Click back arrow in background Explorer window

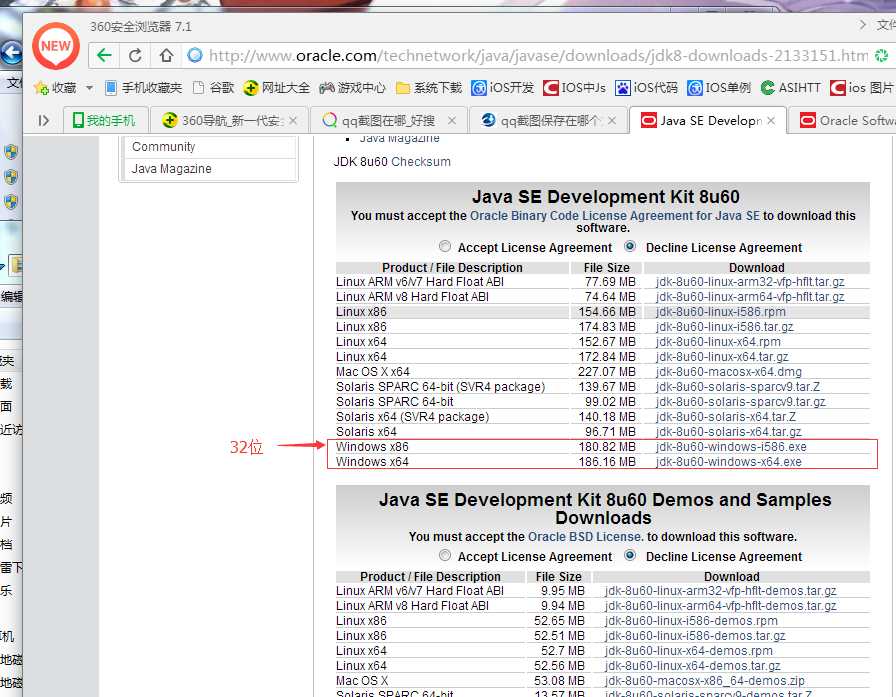(x=11, y=53)
